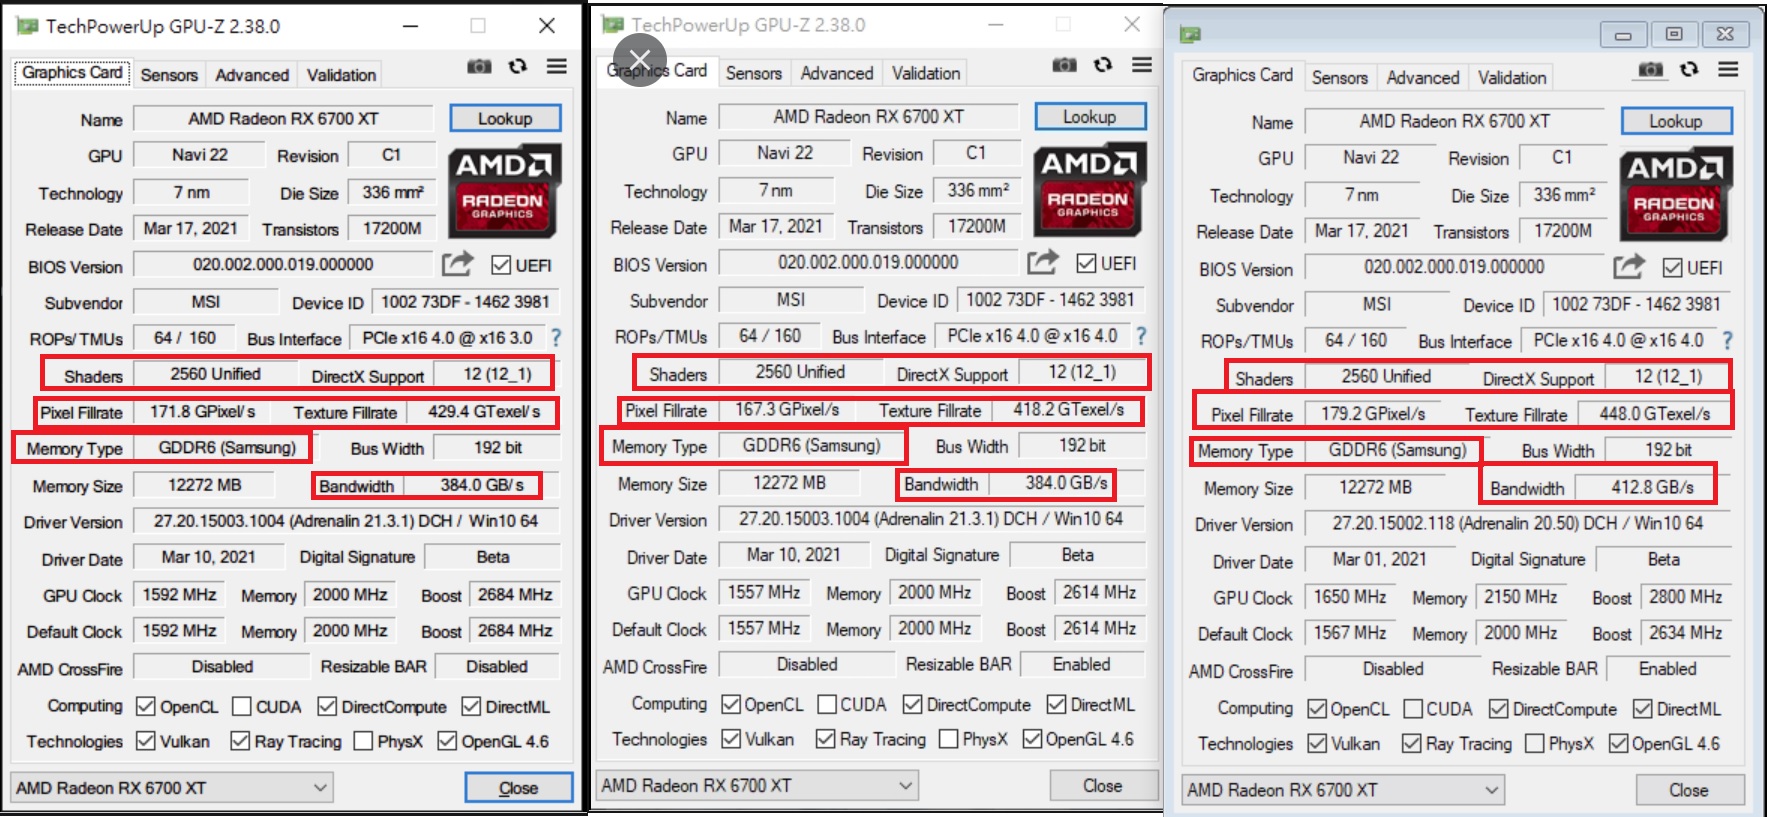The height and width of the screenshot is (817, 1767).
Task: Click Memory Size 12272 MB in middle window
Action: (789, 483)
